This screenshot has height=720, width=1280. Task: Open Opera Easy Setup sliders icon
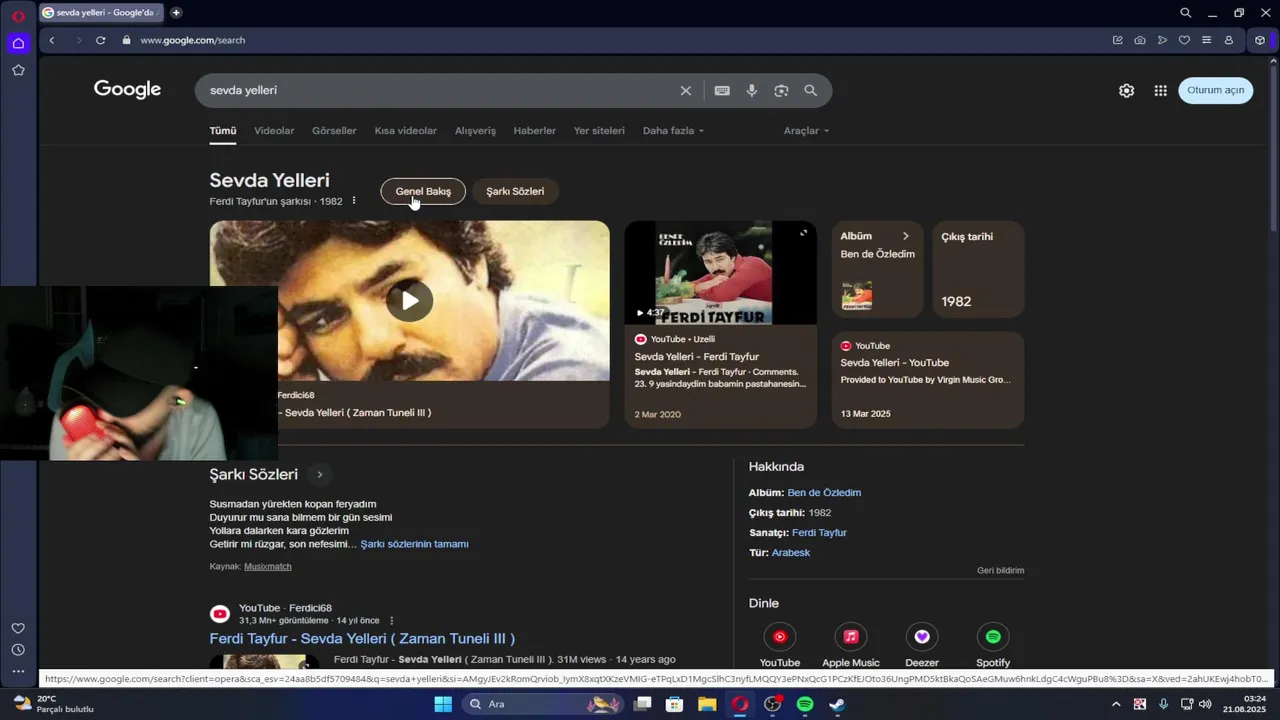click(1206, 40)
